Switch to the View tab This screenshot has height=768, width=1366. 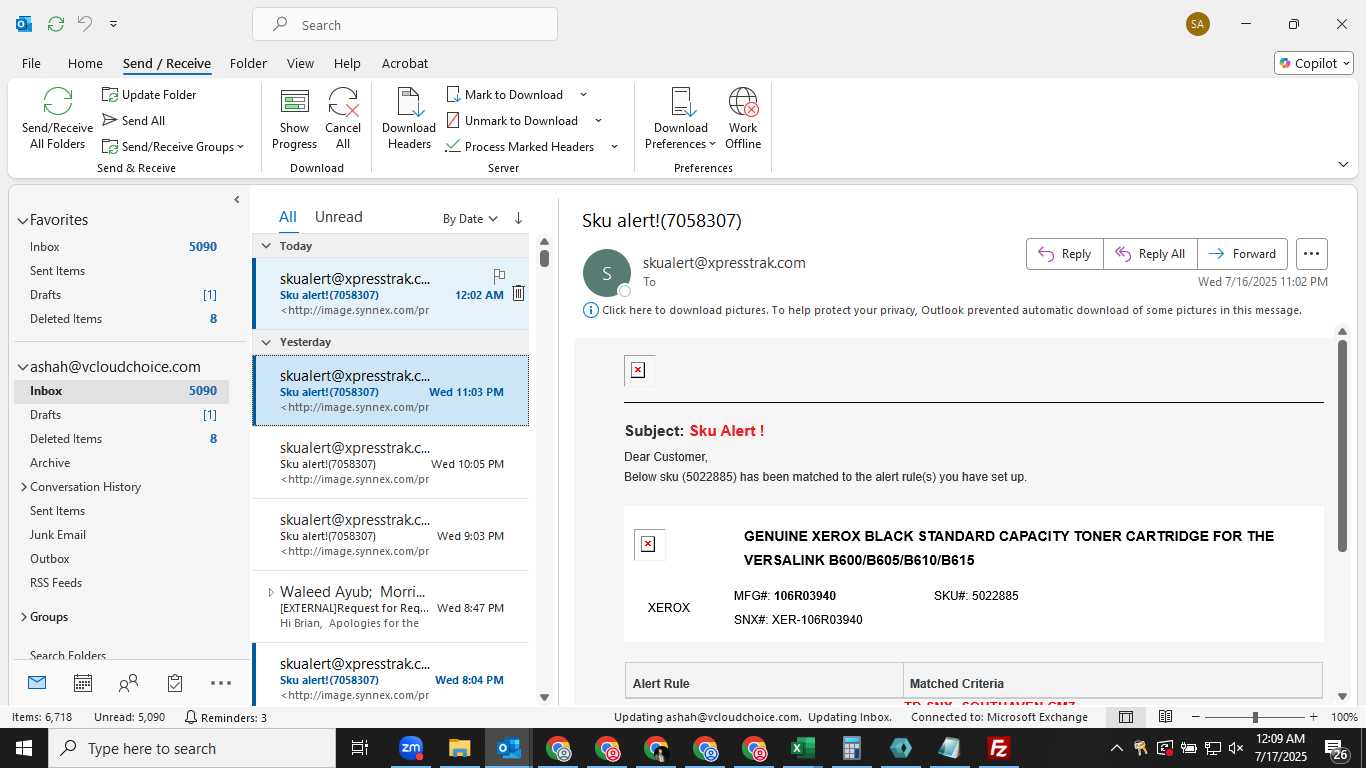pyautogui.click(x=300, y=63)
